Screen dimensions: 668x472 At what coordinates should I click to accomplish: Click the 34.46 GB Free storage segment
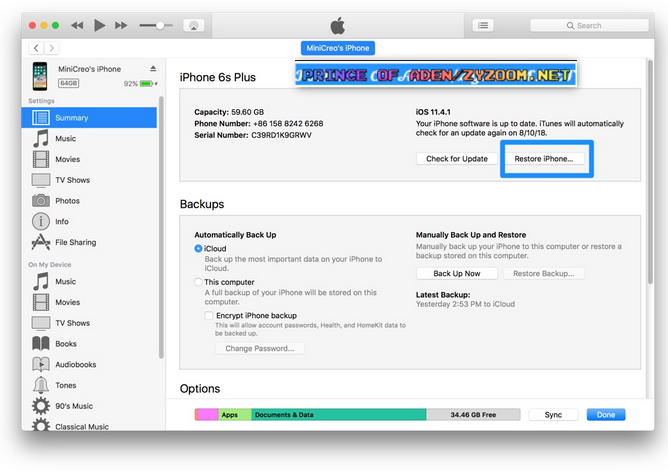473,414
